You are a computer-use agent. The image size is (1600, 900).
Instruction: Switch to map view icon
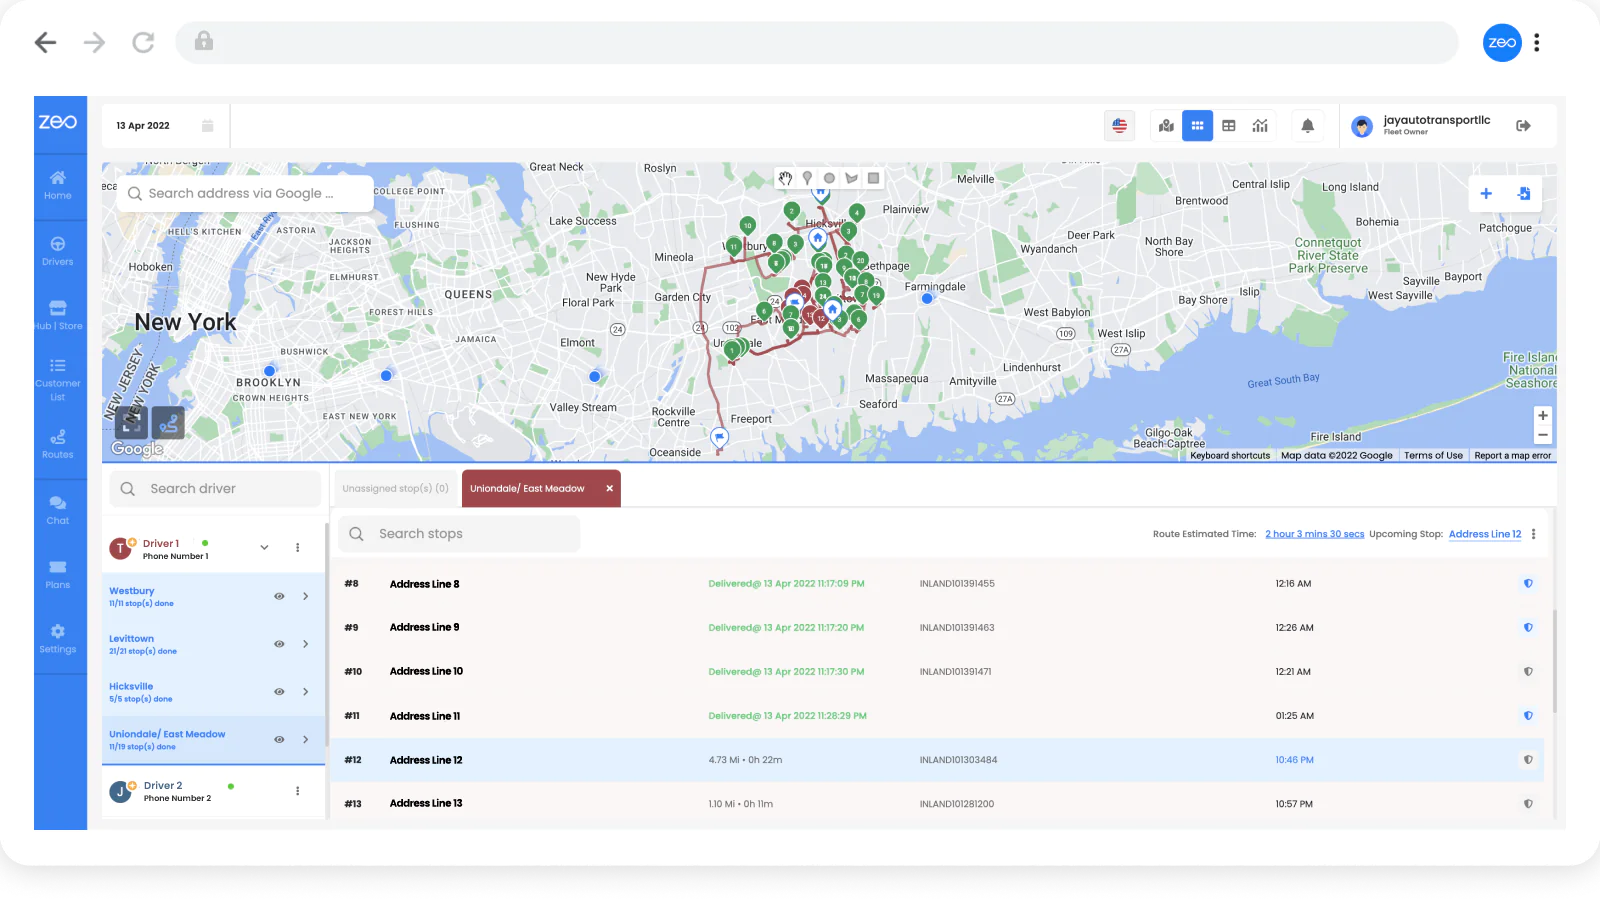[1166, 126]
